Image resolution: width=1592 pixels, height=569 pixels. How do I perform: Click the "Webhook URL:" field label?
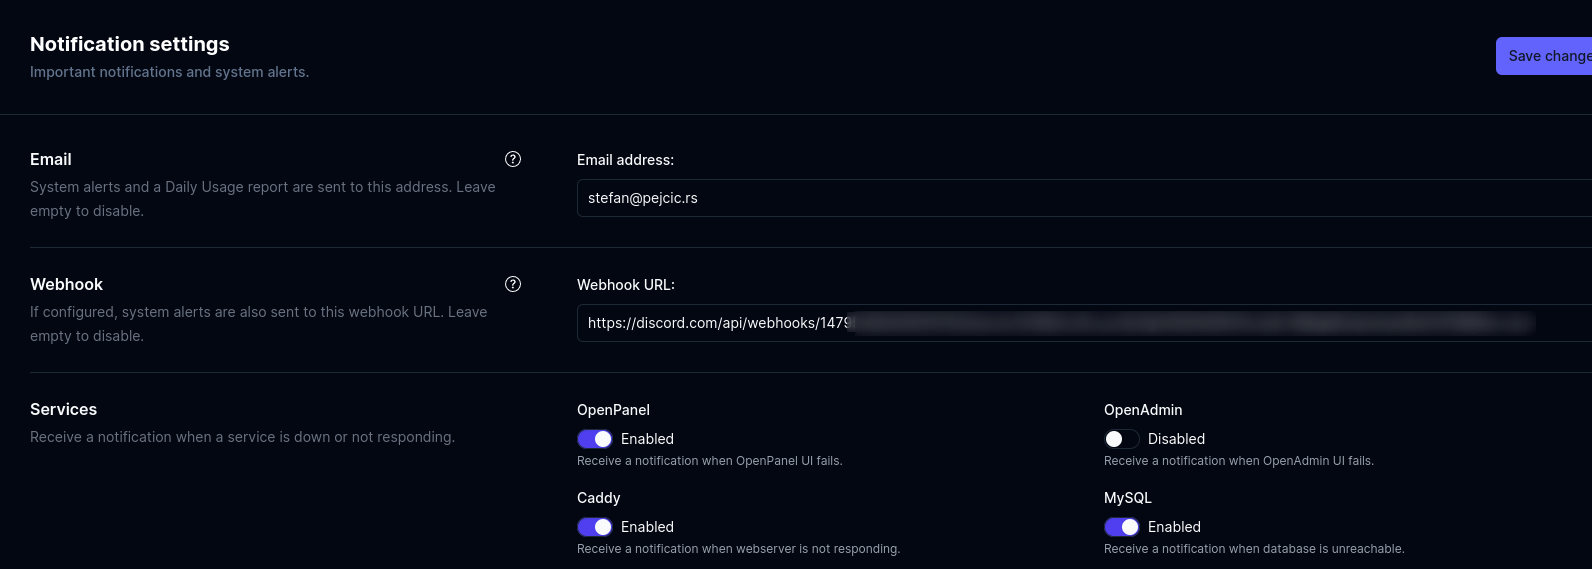pyautogui.click(x=625, y=285)
